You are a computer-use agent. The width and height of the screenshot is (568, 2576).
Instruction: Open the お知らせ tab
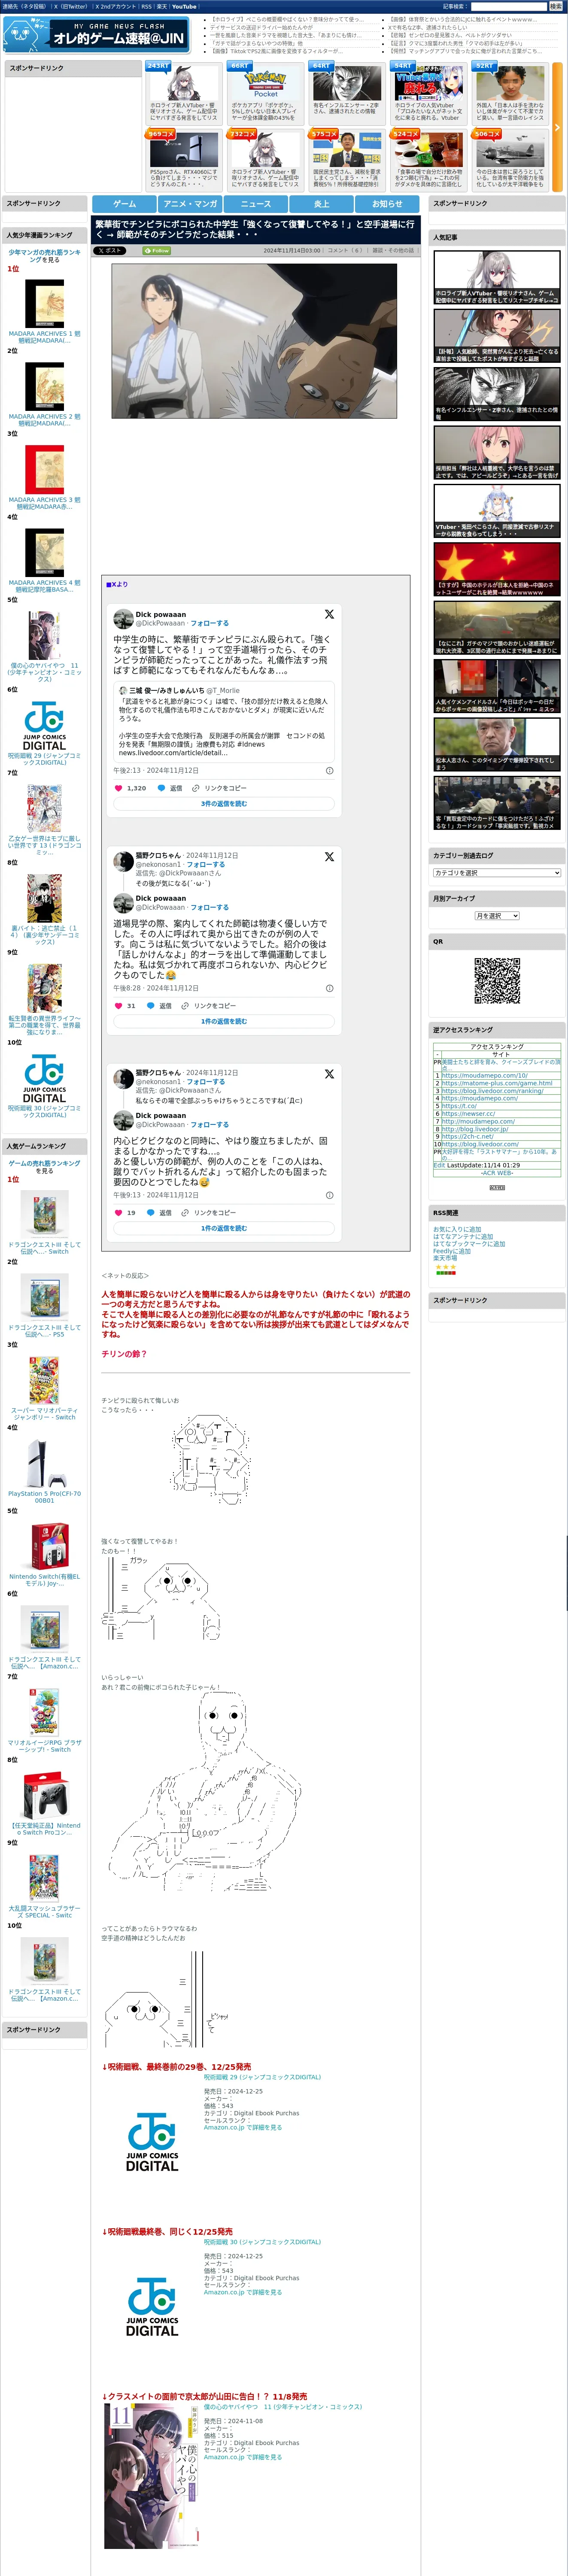click(387, 204)
